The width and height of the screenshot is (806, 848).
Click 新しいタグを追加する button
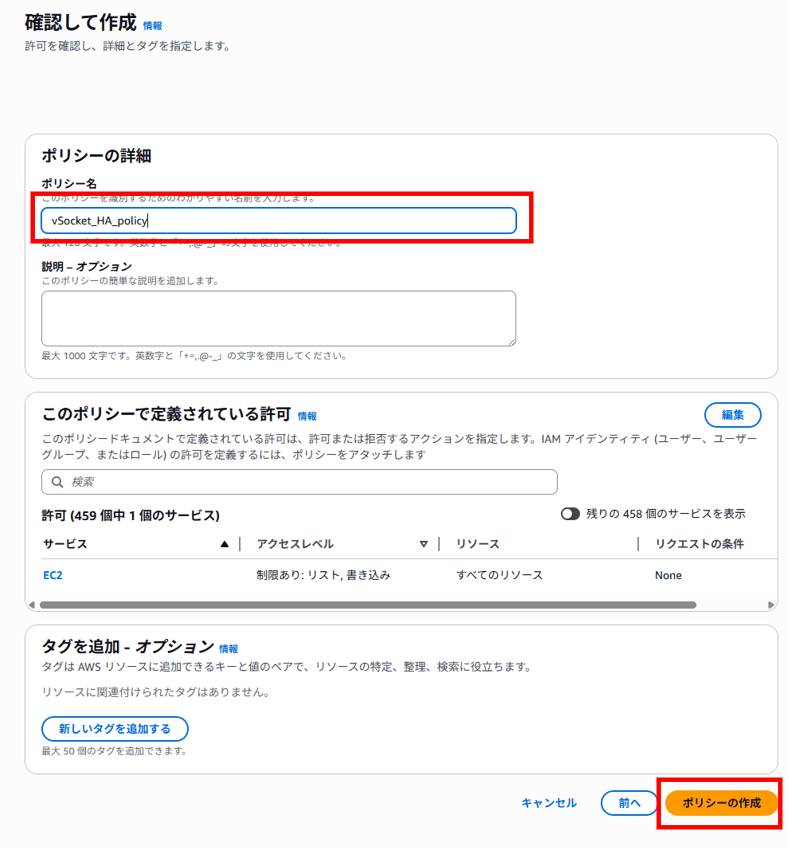coord(115,729)
